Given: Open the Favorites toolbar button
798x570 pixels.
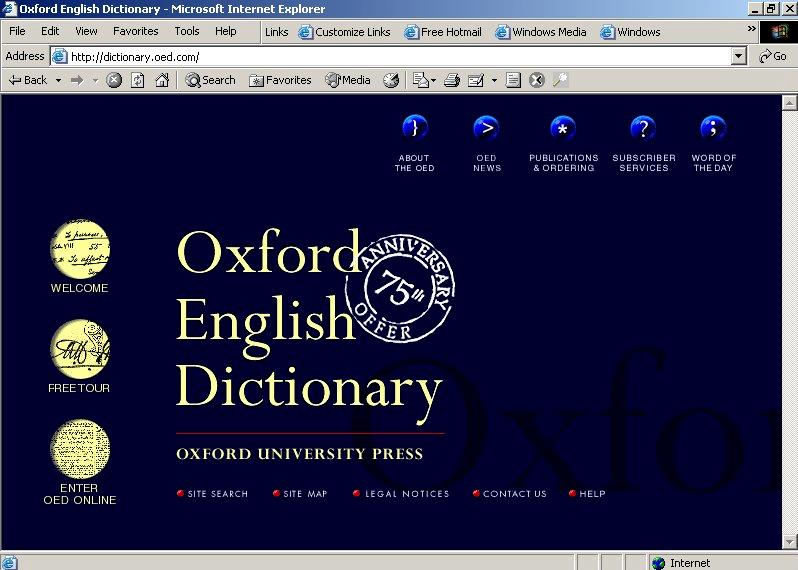Looking at the screenshot, I should [x=280, y=80].
